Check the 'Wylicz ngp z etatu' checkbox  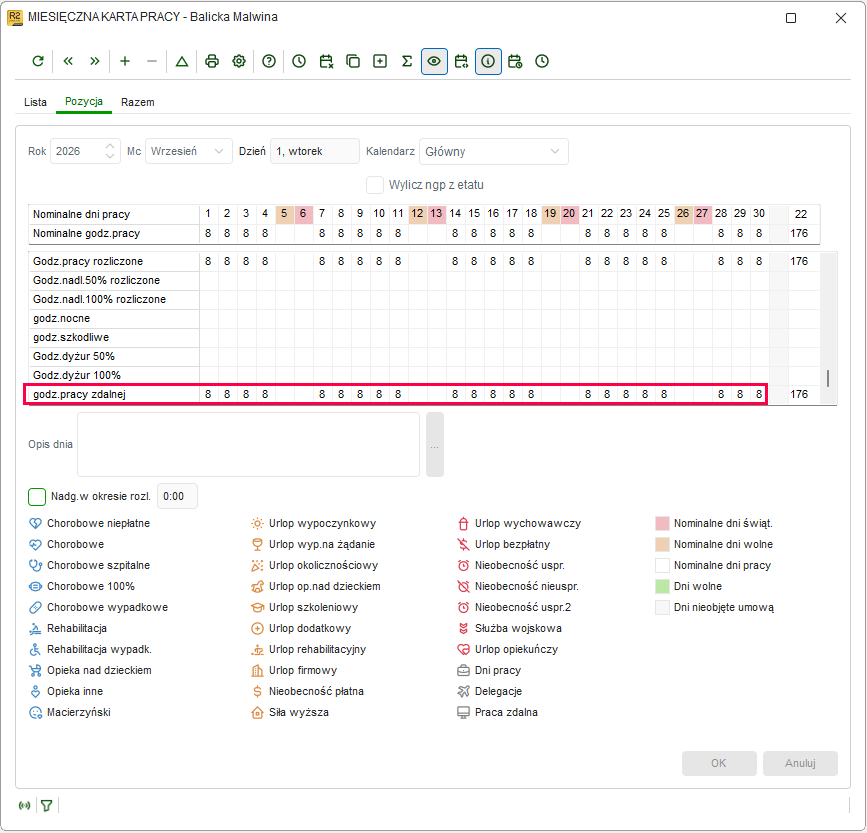pyautogui.click(x=375, y=185)
